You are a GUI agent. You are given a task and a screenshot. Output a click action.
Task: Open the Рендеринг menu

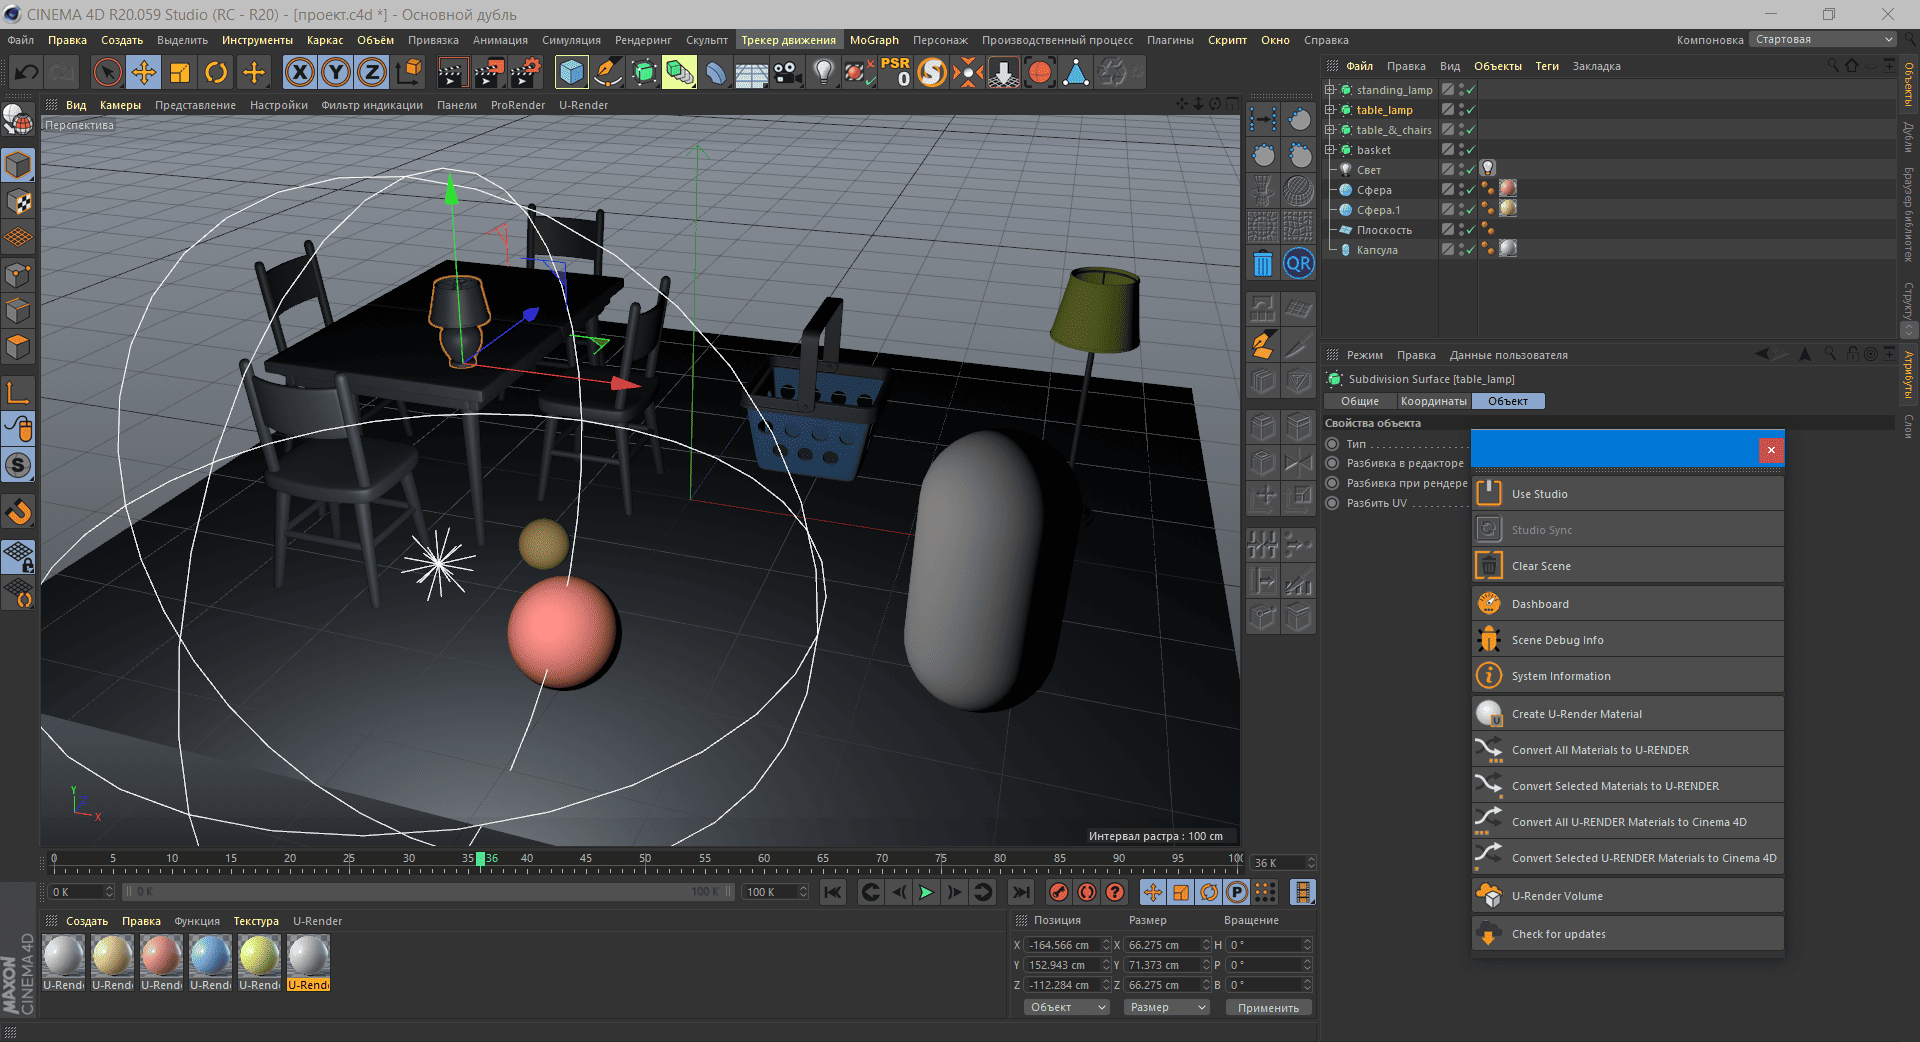[x=643, y=40]
